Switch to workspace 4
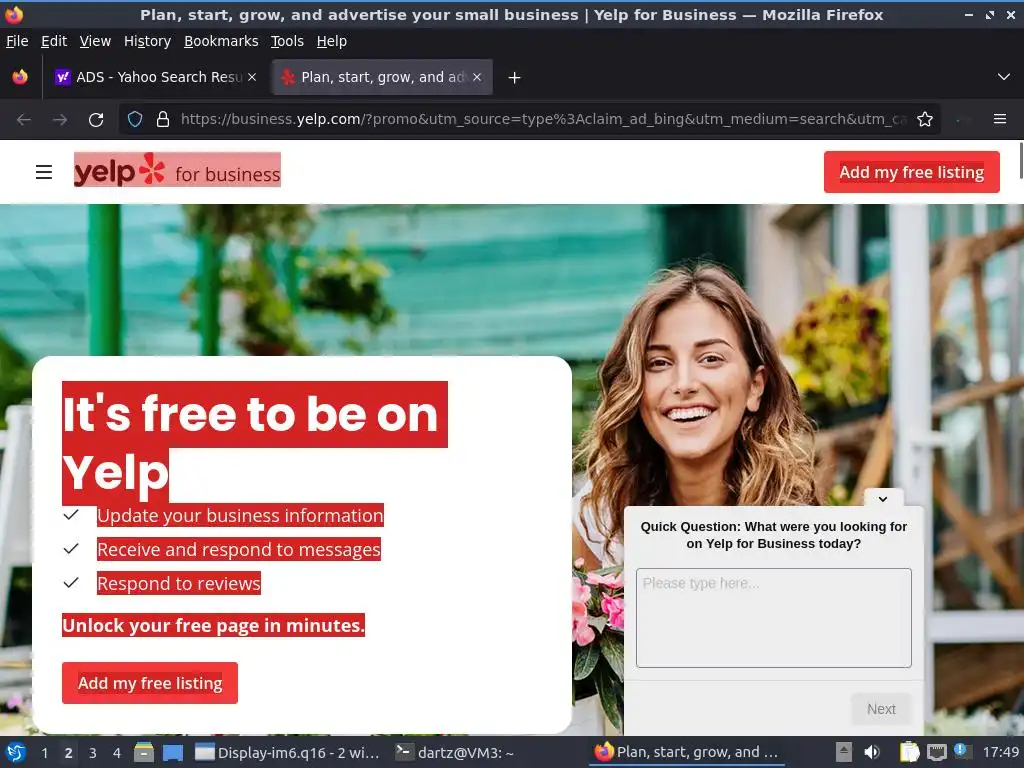This screenshot has width=1024, height=768. 116,753
